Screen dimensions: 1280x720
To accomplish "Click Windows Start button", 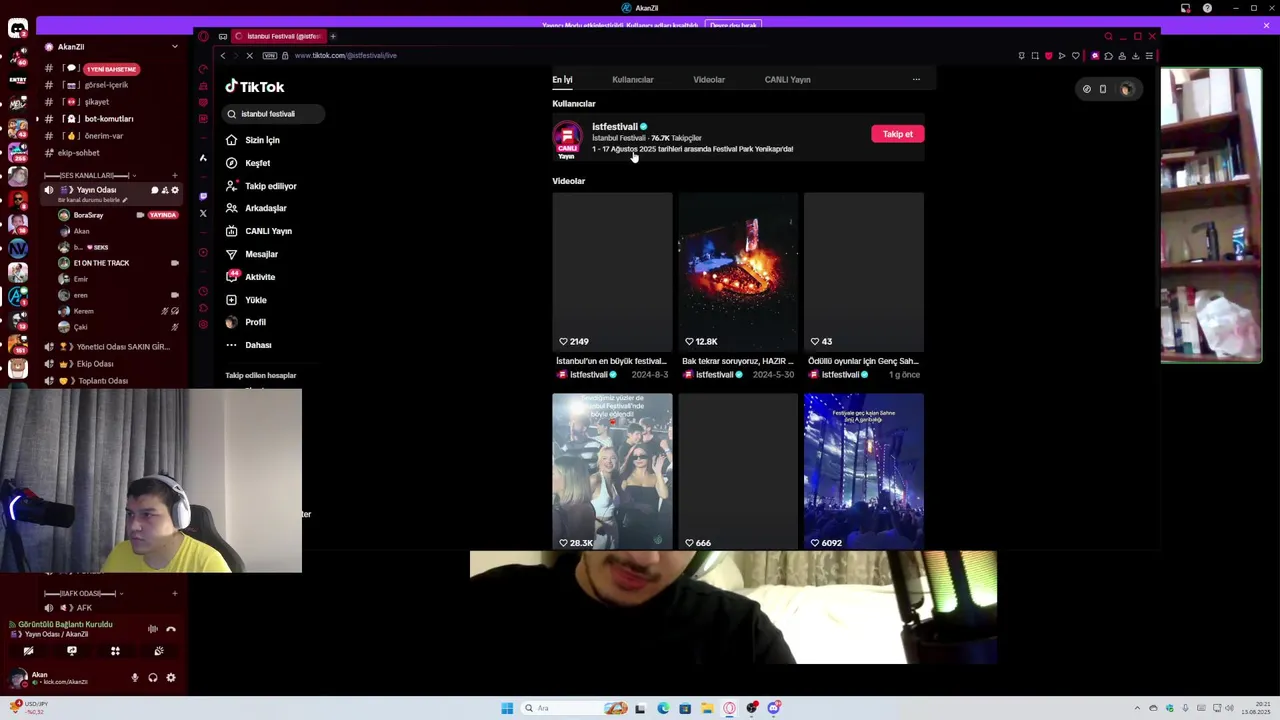I will (507, 708).
